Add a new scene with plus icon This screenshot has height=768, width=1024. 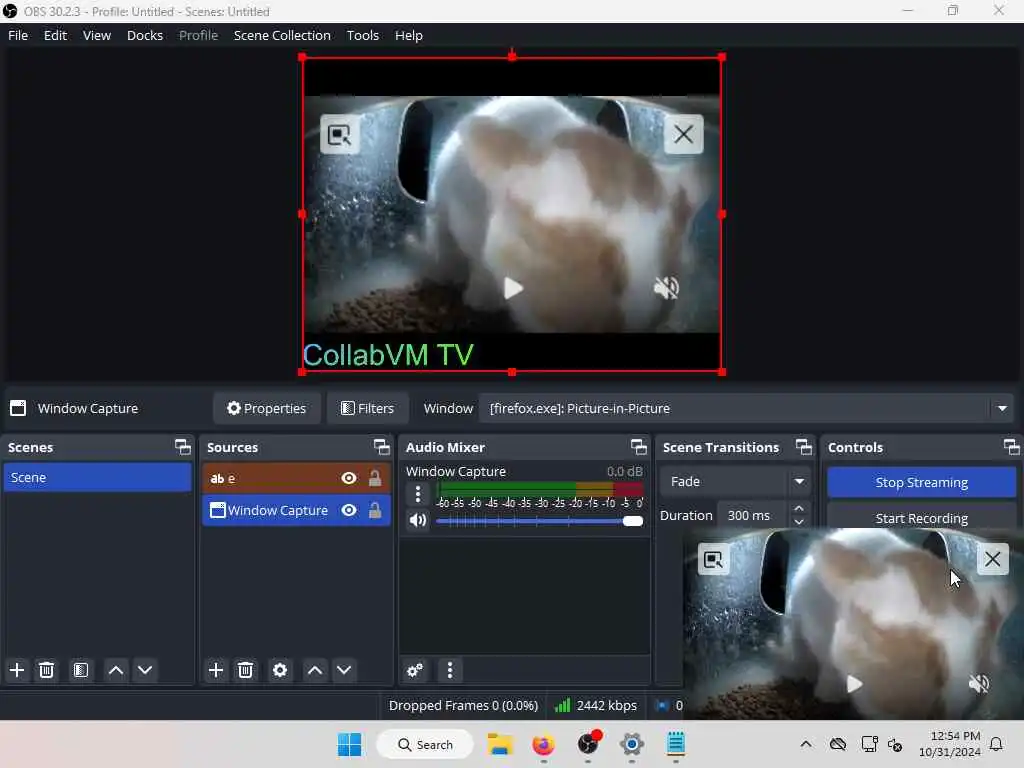[x=17, y=670]
